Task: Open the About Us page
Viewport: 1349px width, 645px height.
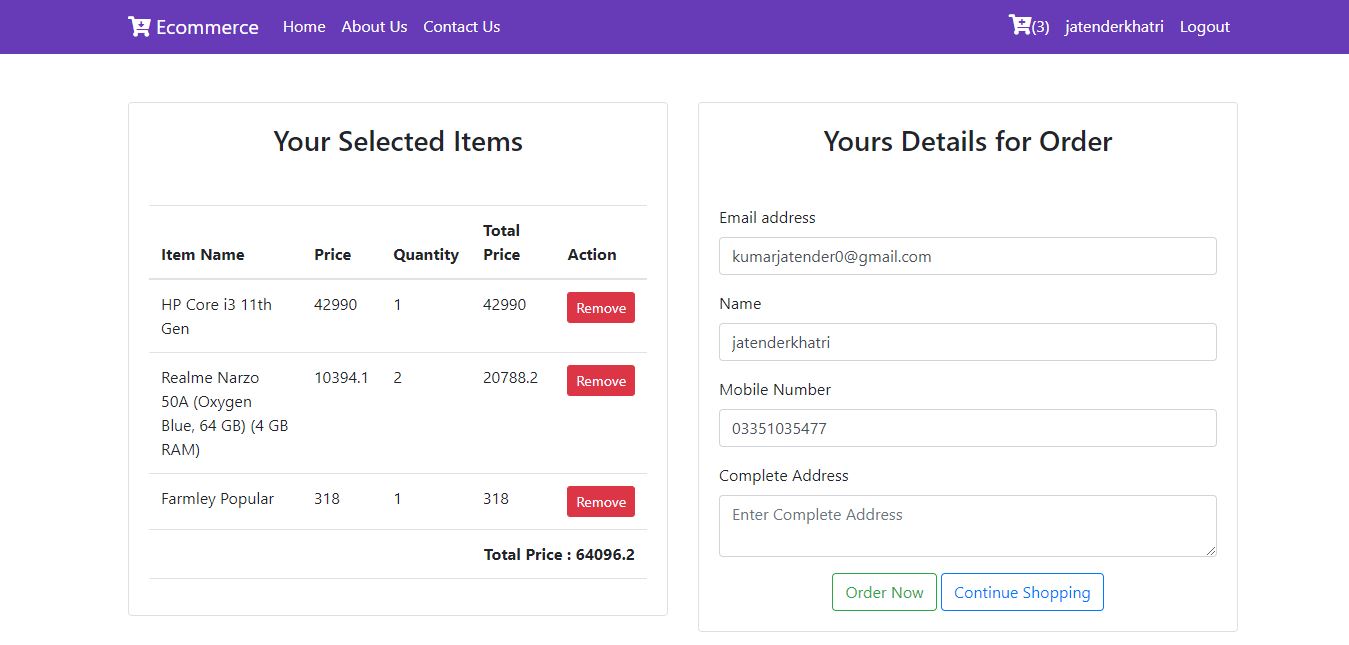Action: [x=374, y=27]
